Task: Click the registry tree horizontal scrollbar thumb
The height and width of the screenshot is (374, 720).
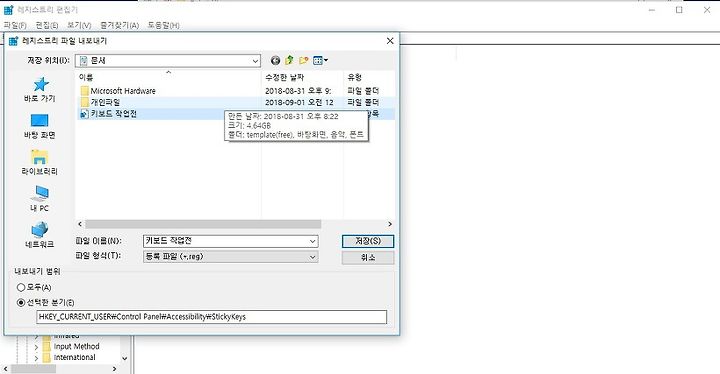Action: tap(33, 369)
